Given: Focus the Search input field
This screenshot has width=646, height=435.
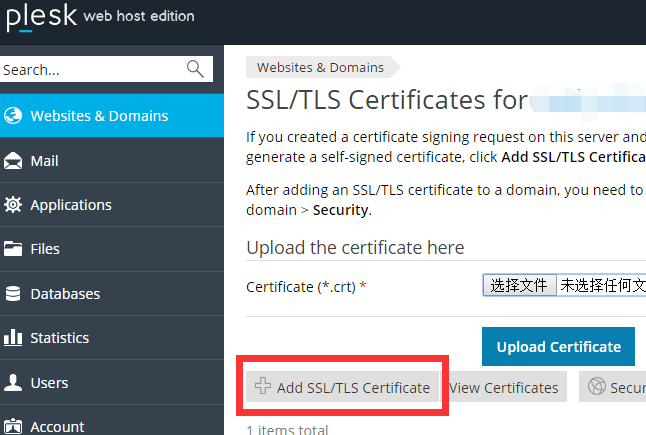Looking at the screenshot, I should [x=90, y=70].
